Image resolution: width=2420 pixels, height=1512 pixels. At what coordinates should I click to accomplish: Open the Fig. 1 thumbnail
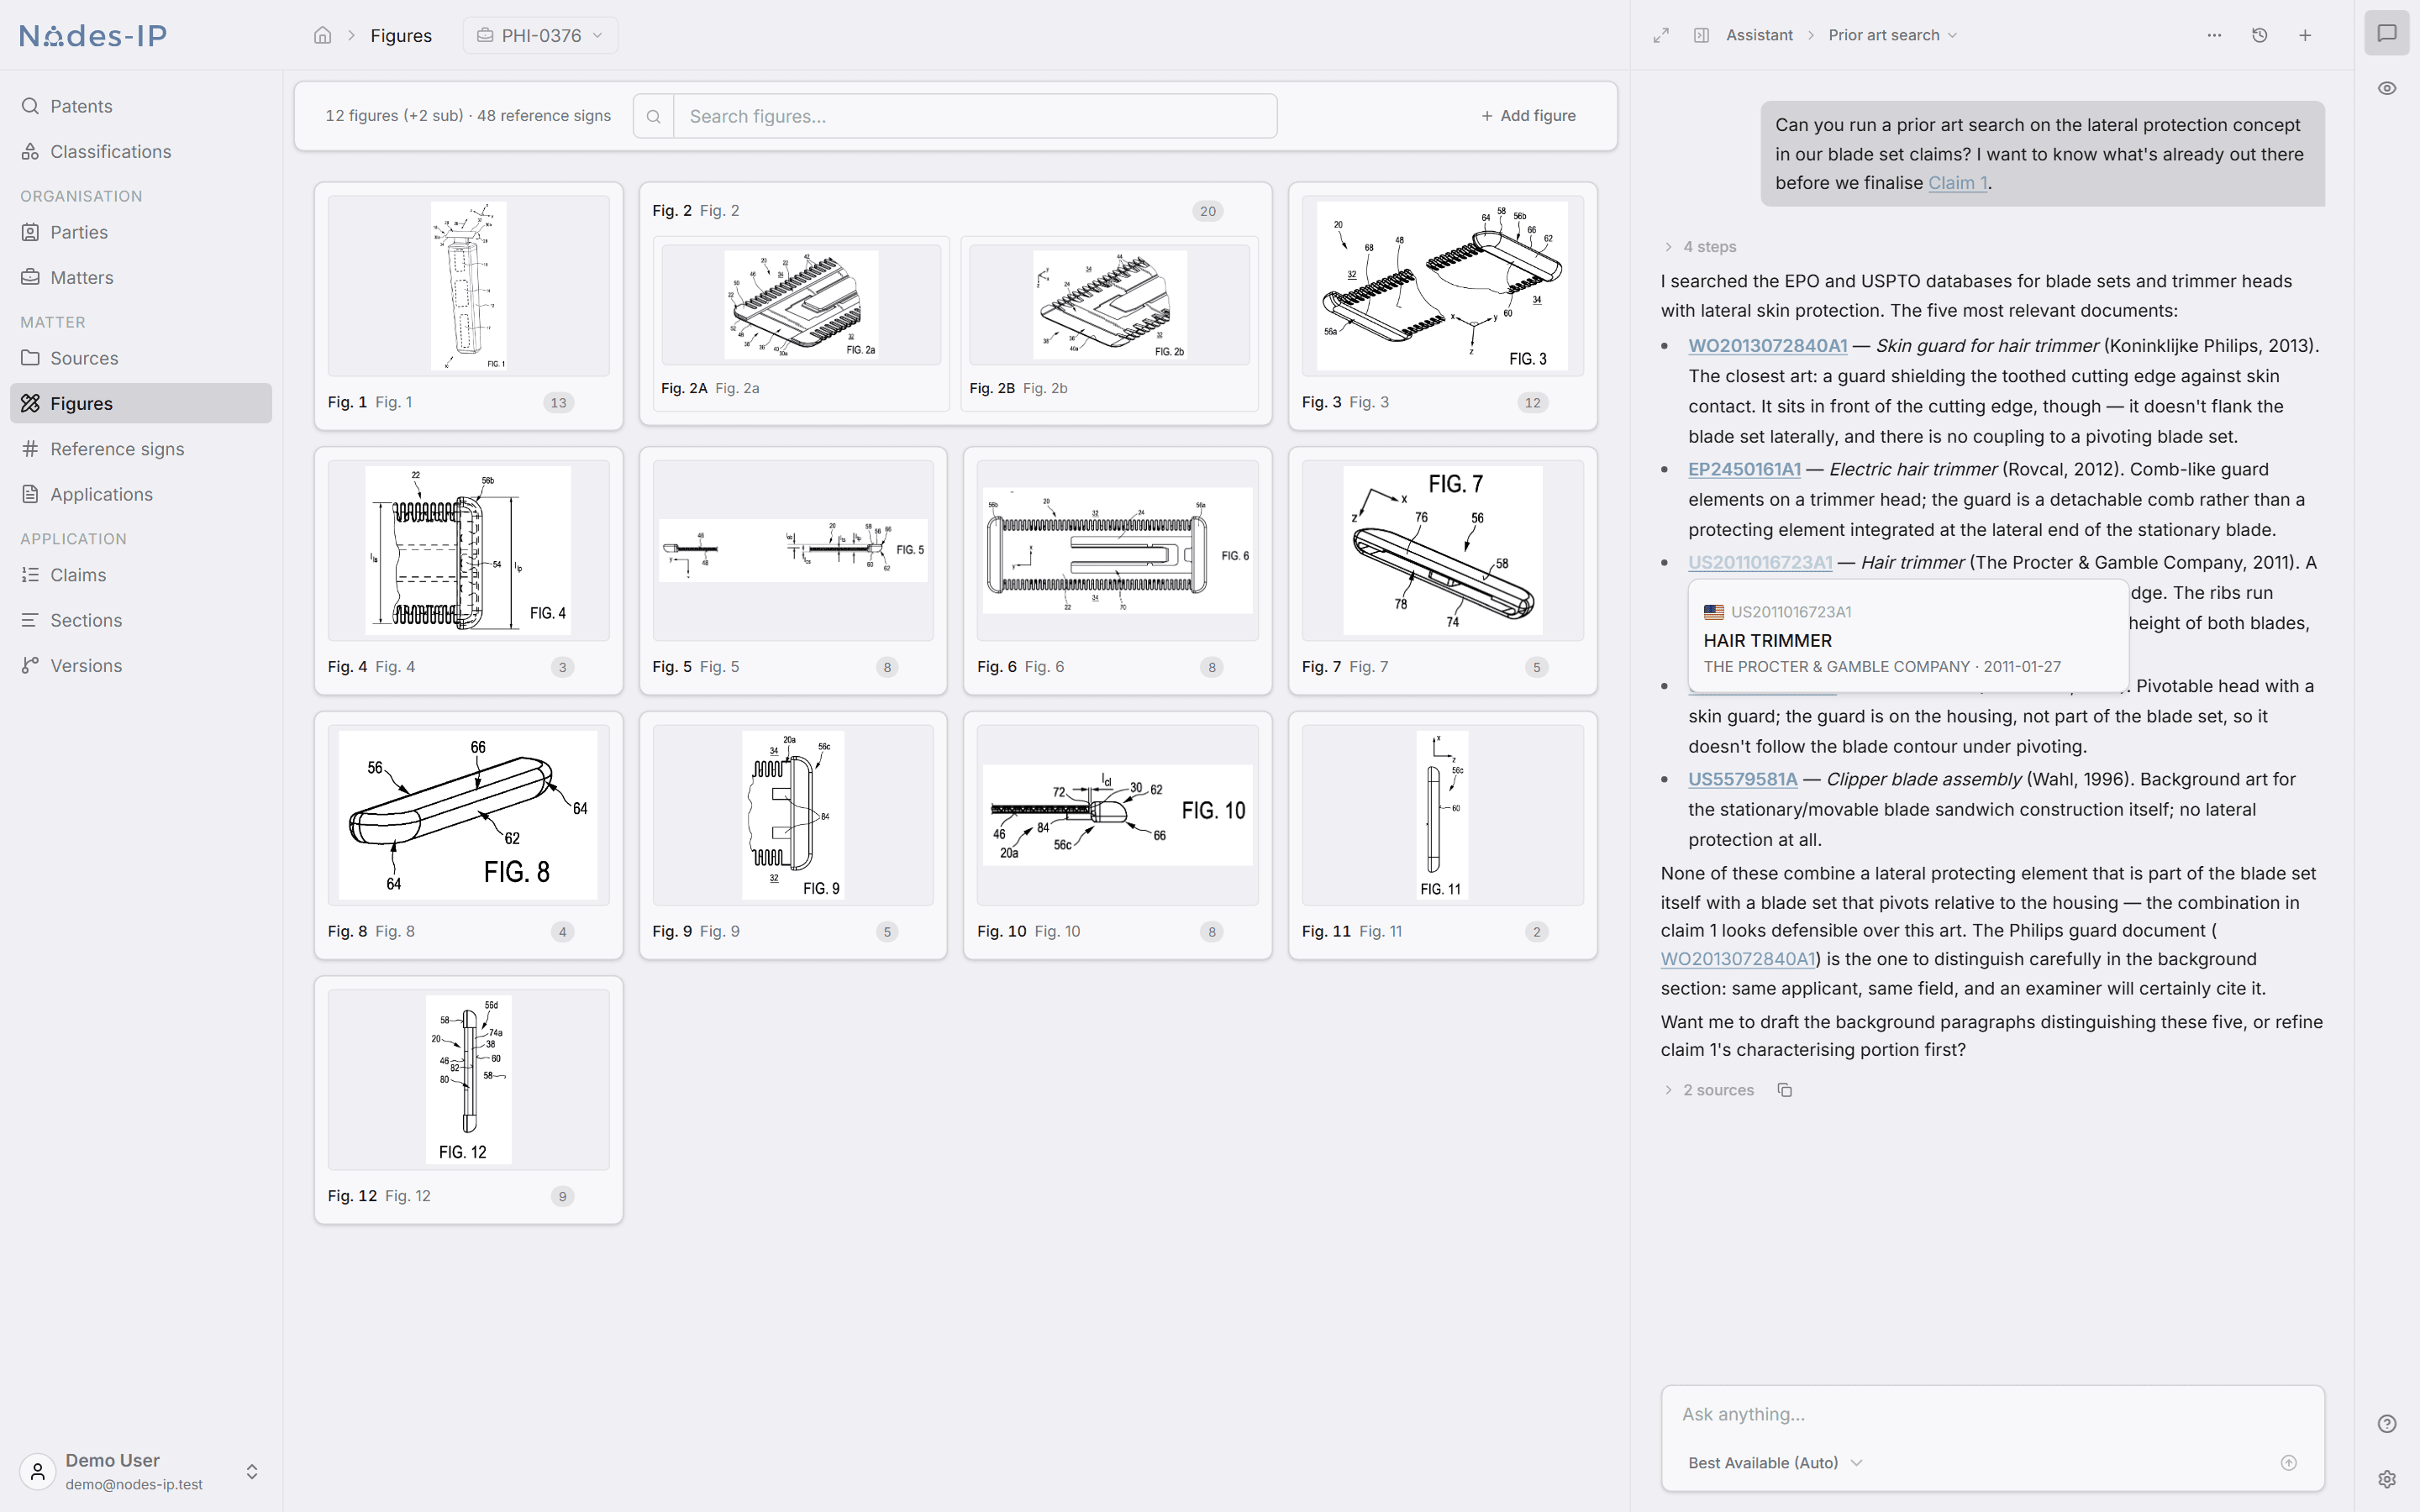point(468,286)
